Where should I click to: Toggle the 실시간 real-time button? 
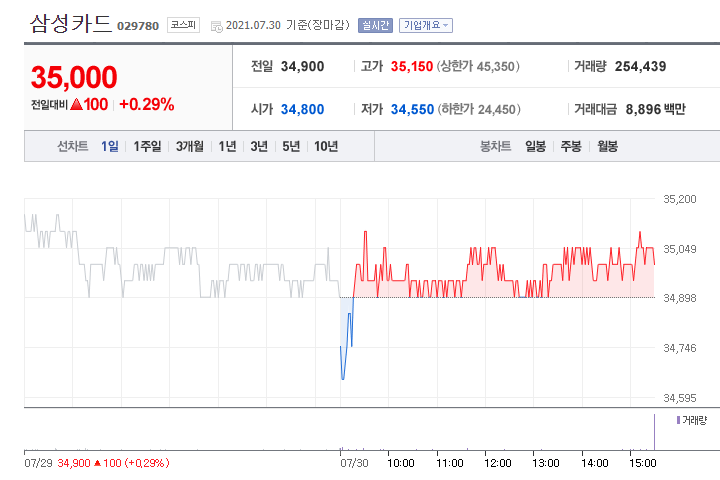375,25
